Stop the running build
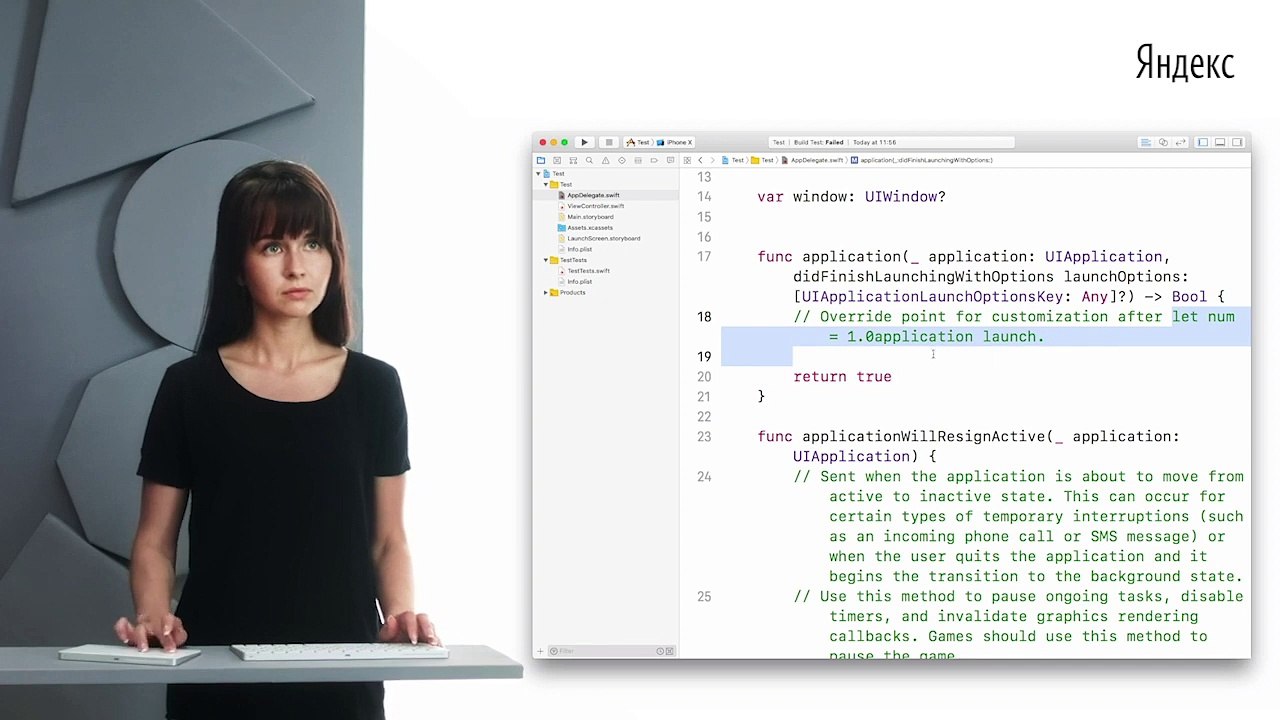The image size is (1280, 720). pyautogui.click(x=609, y=142)
